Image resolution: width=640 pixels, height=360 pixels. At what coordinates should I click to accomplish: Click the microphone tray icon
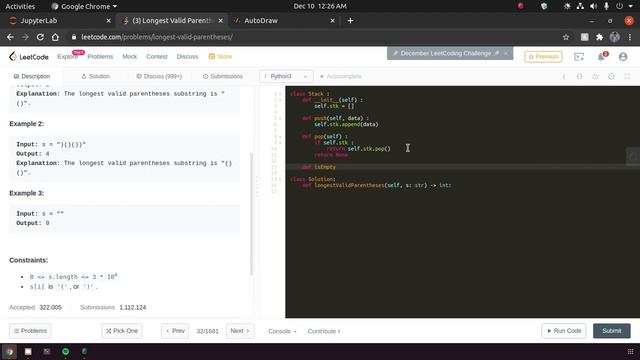(607, 6)
